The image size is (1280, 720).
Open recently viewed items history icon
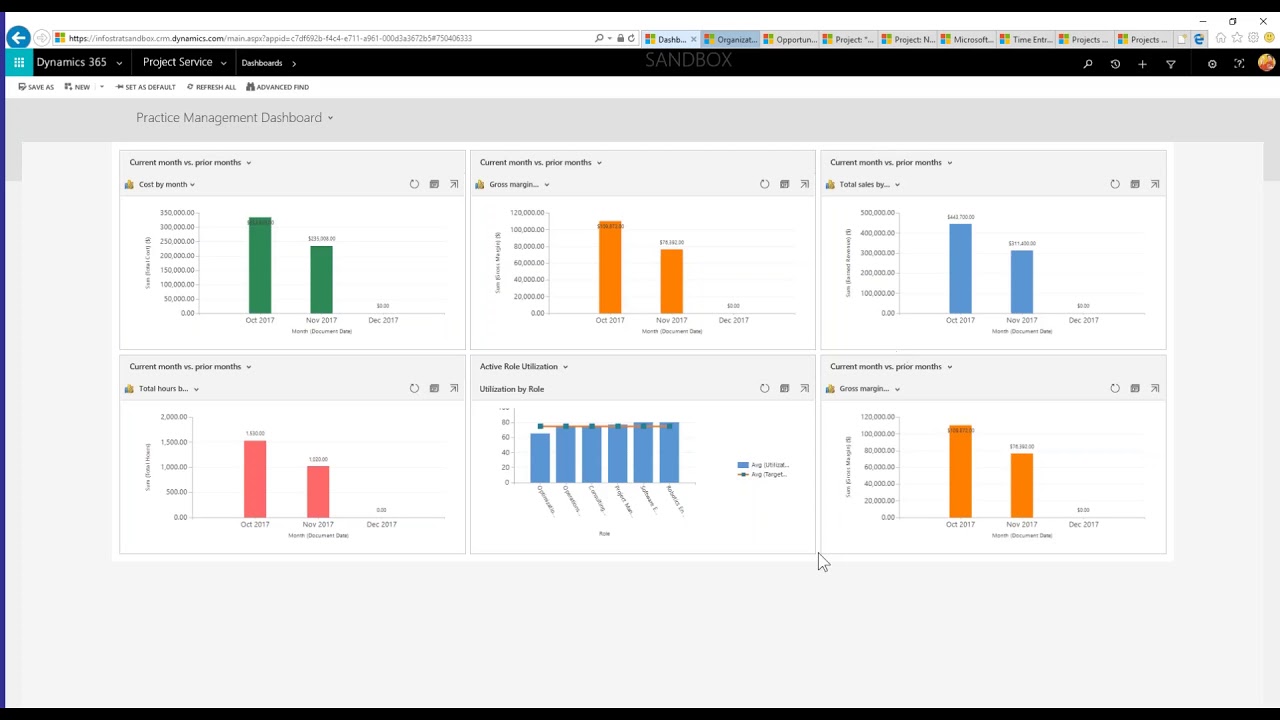coord(1115,64)
